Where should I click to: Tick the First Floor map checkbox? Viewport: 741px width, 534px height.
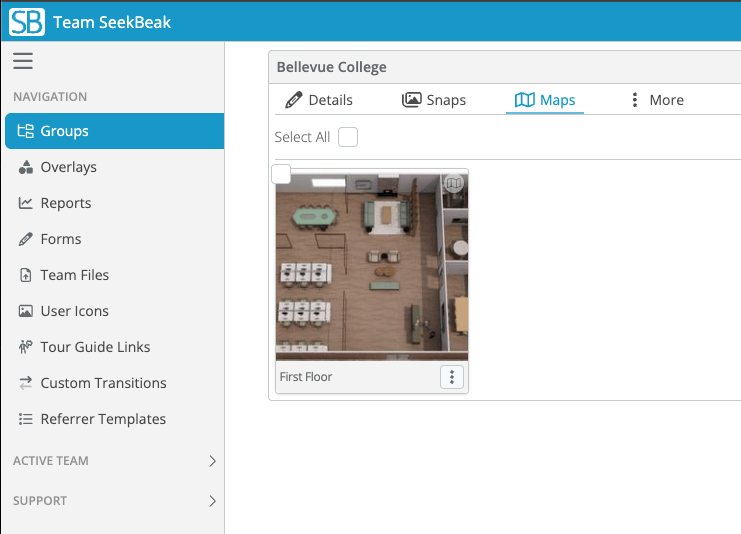tap(282, 175)
